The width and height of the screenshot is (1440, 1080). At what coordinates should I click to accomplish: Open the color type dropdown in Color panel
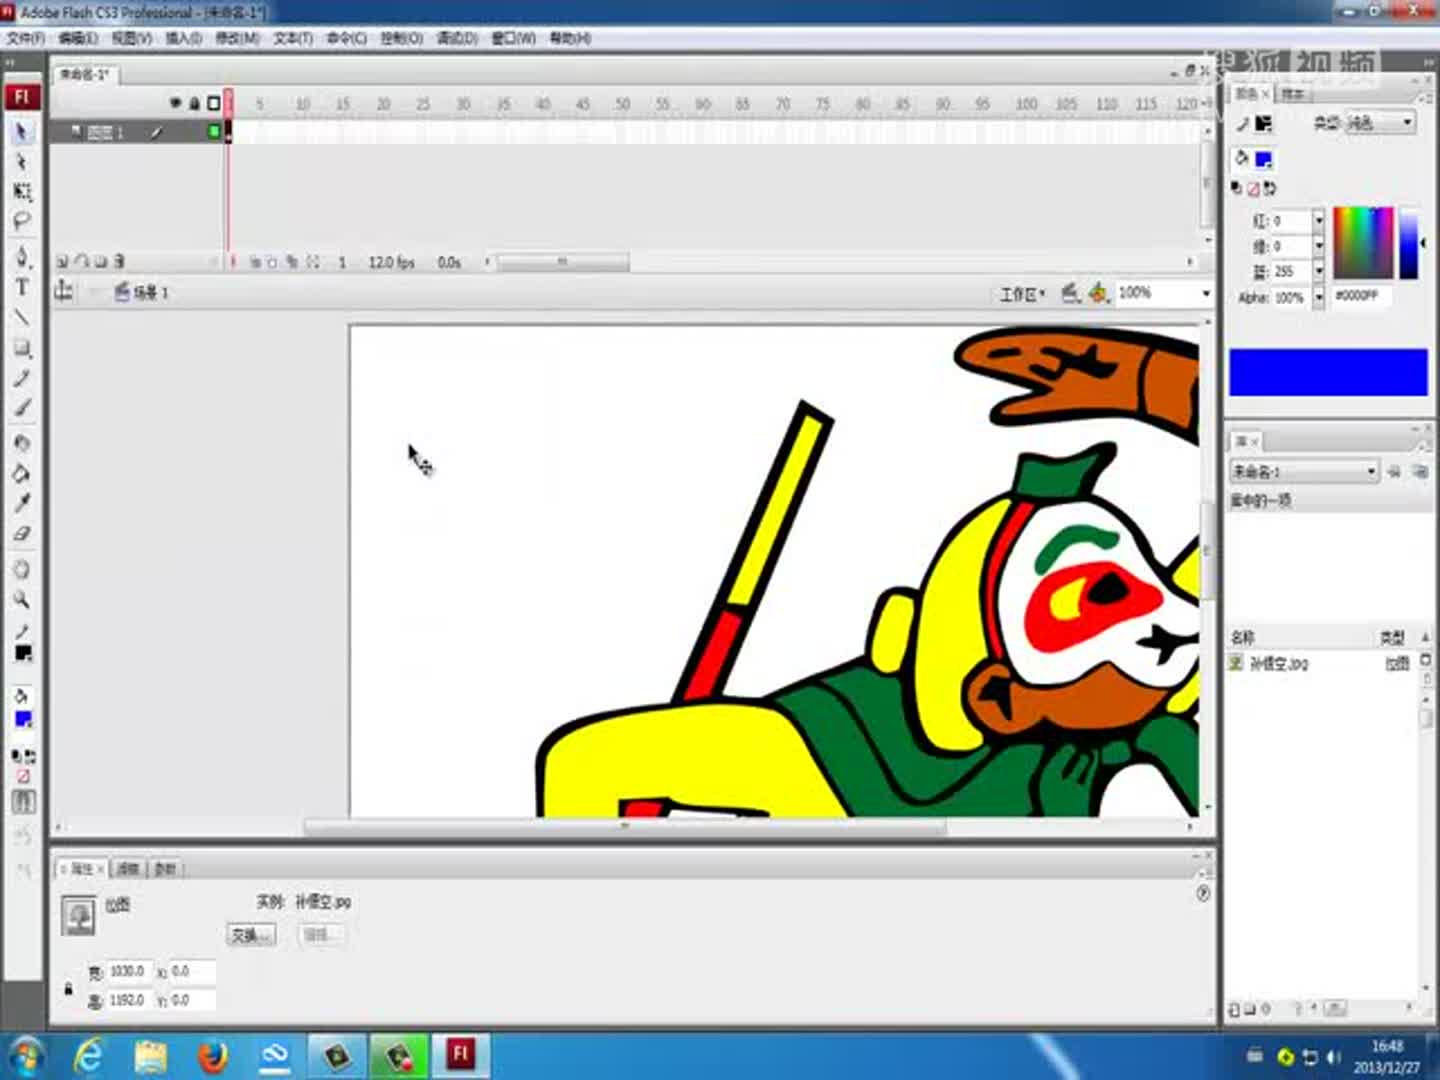(1379, 123)
